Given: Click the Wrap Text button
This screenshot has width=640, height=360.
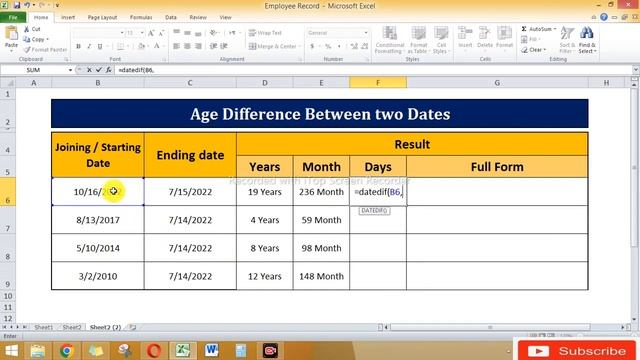Looking at the screenshot, I should [265, 33].
